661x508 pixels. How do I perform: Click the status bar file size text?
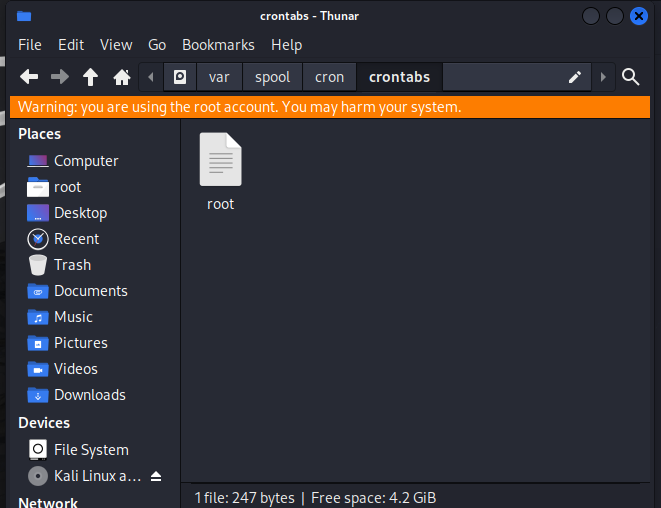pyautogui.click(x=245, y=498)
